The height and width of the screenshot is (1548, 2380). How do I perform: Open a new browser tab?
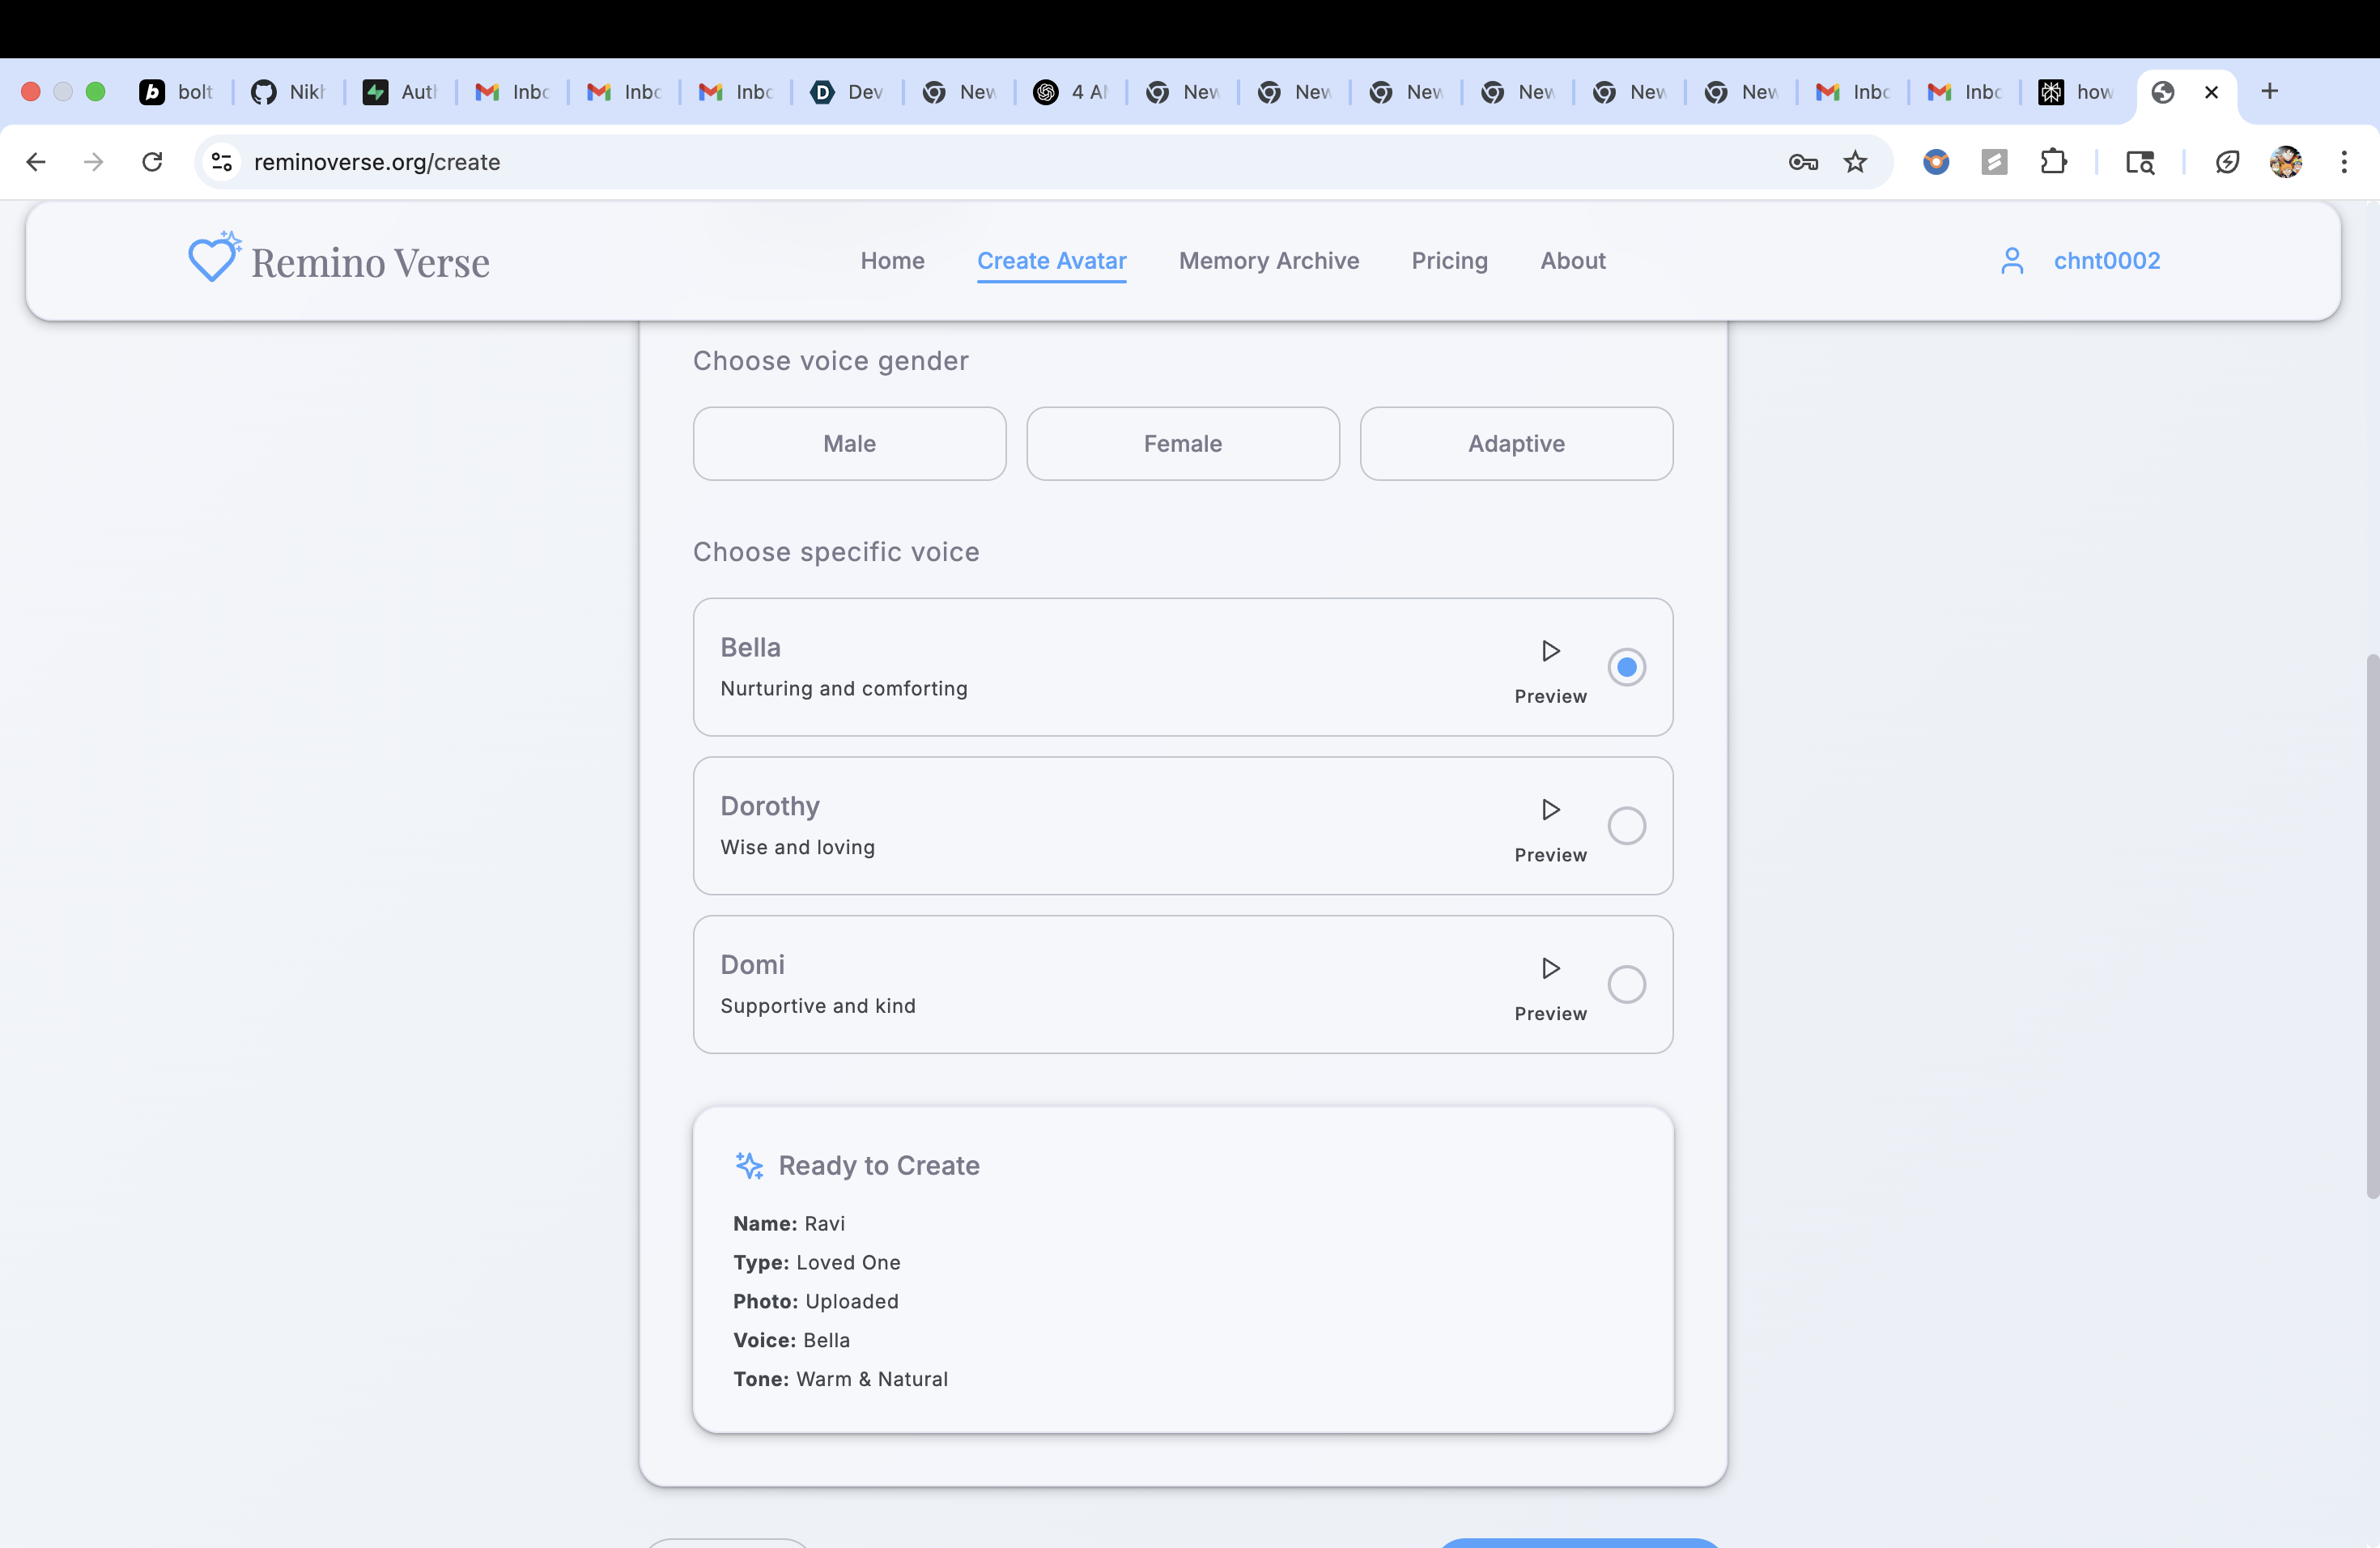(x=2269, y=92)
